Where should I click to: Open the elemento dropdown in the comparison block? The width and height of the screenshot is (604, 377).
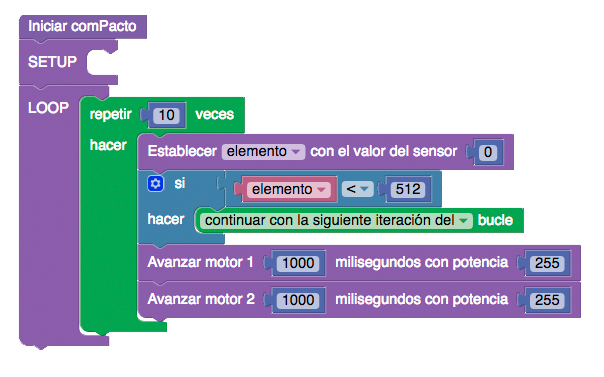289,189
